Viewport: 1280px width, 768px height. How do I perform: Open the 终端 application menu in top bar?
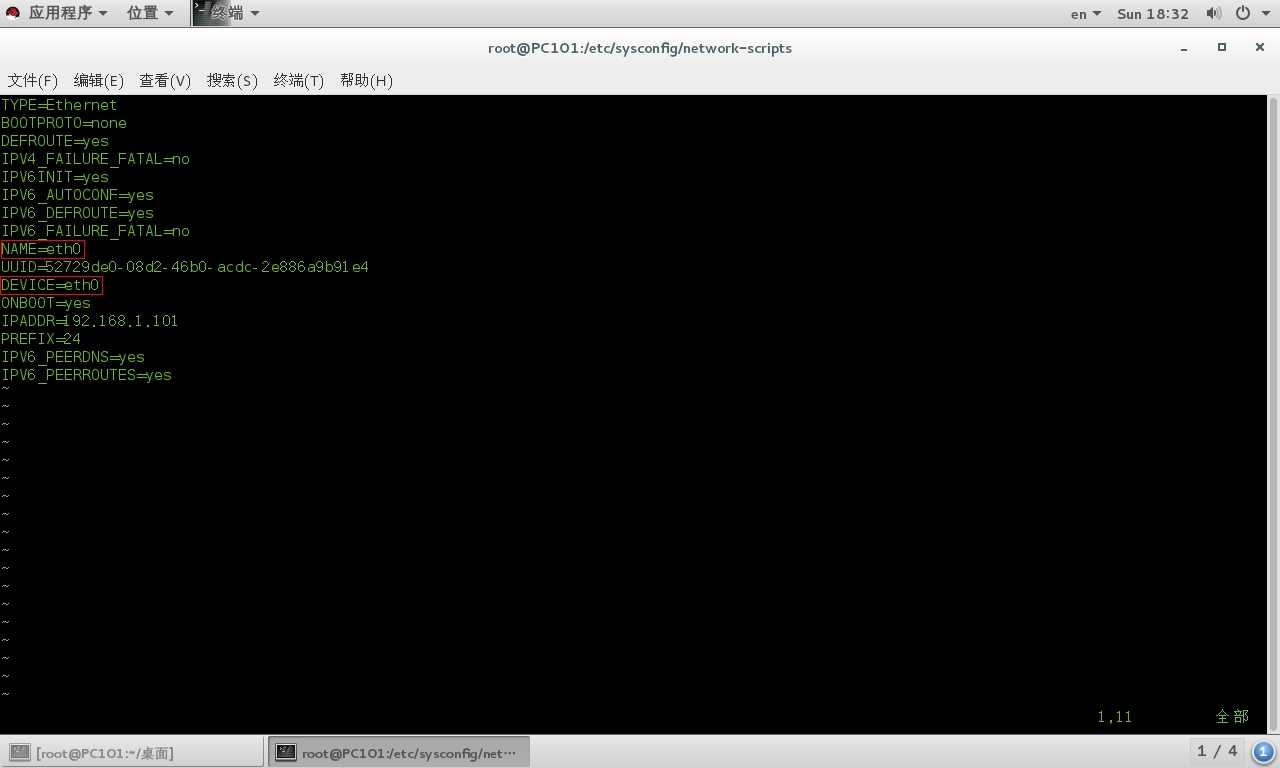227,13
